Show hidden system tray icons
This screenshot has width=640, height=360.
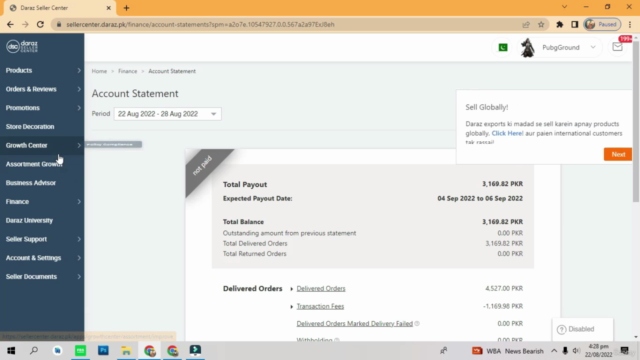coord(554,351)
